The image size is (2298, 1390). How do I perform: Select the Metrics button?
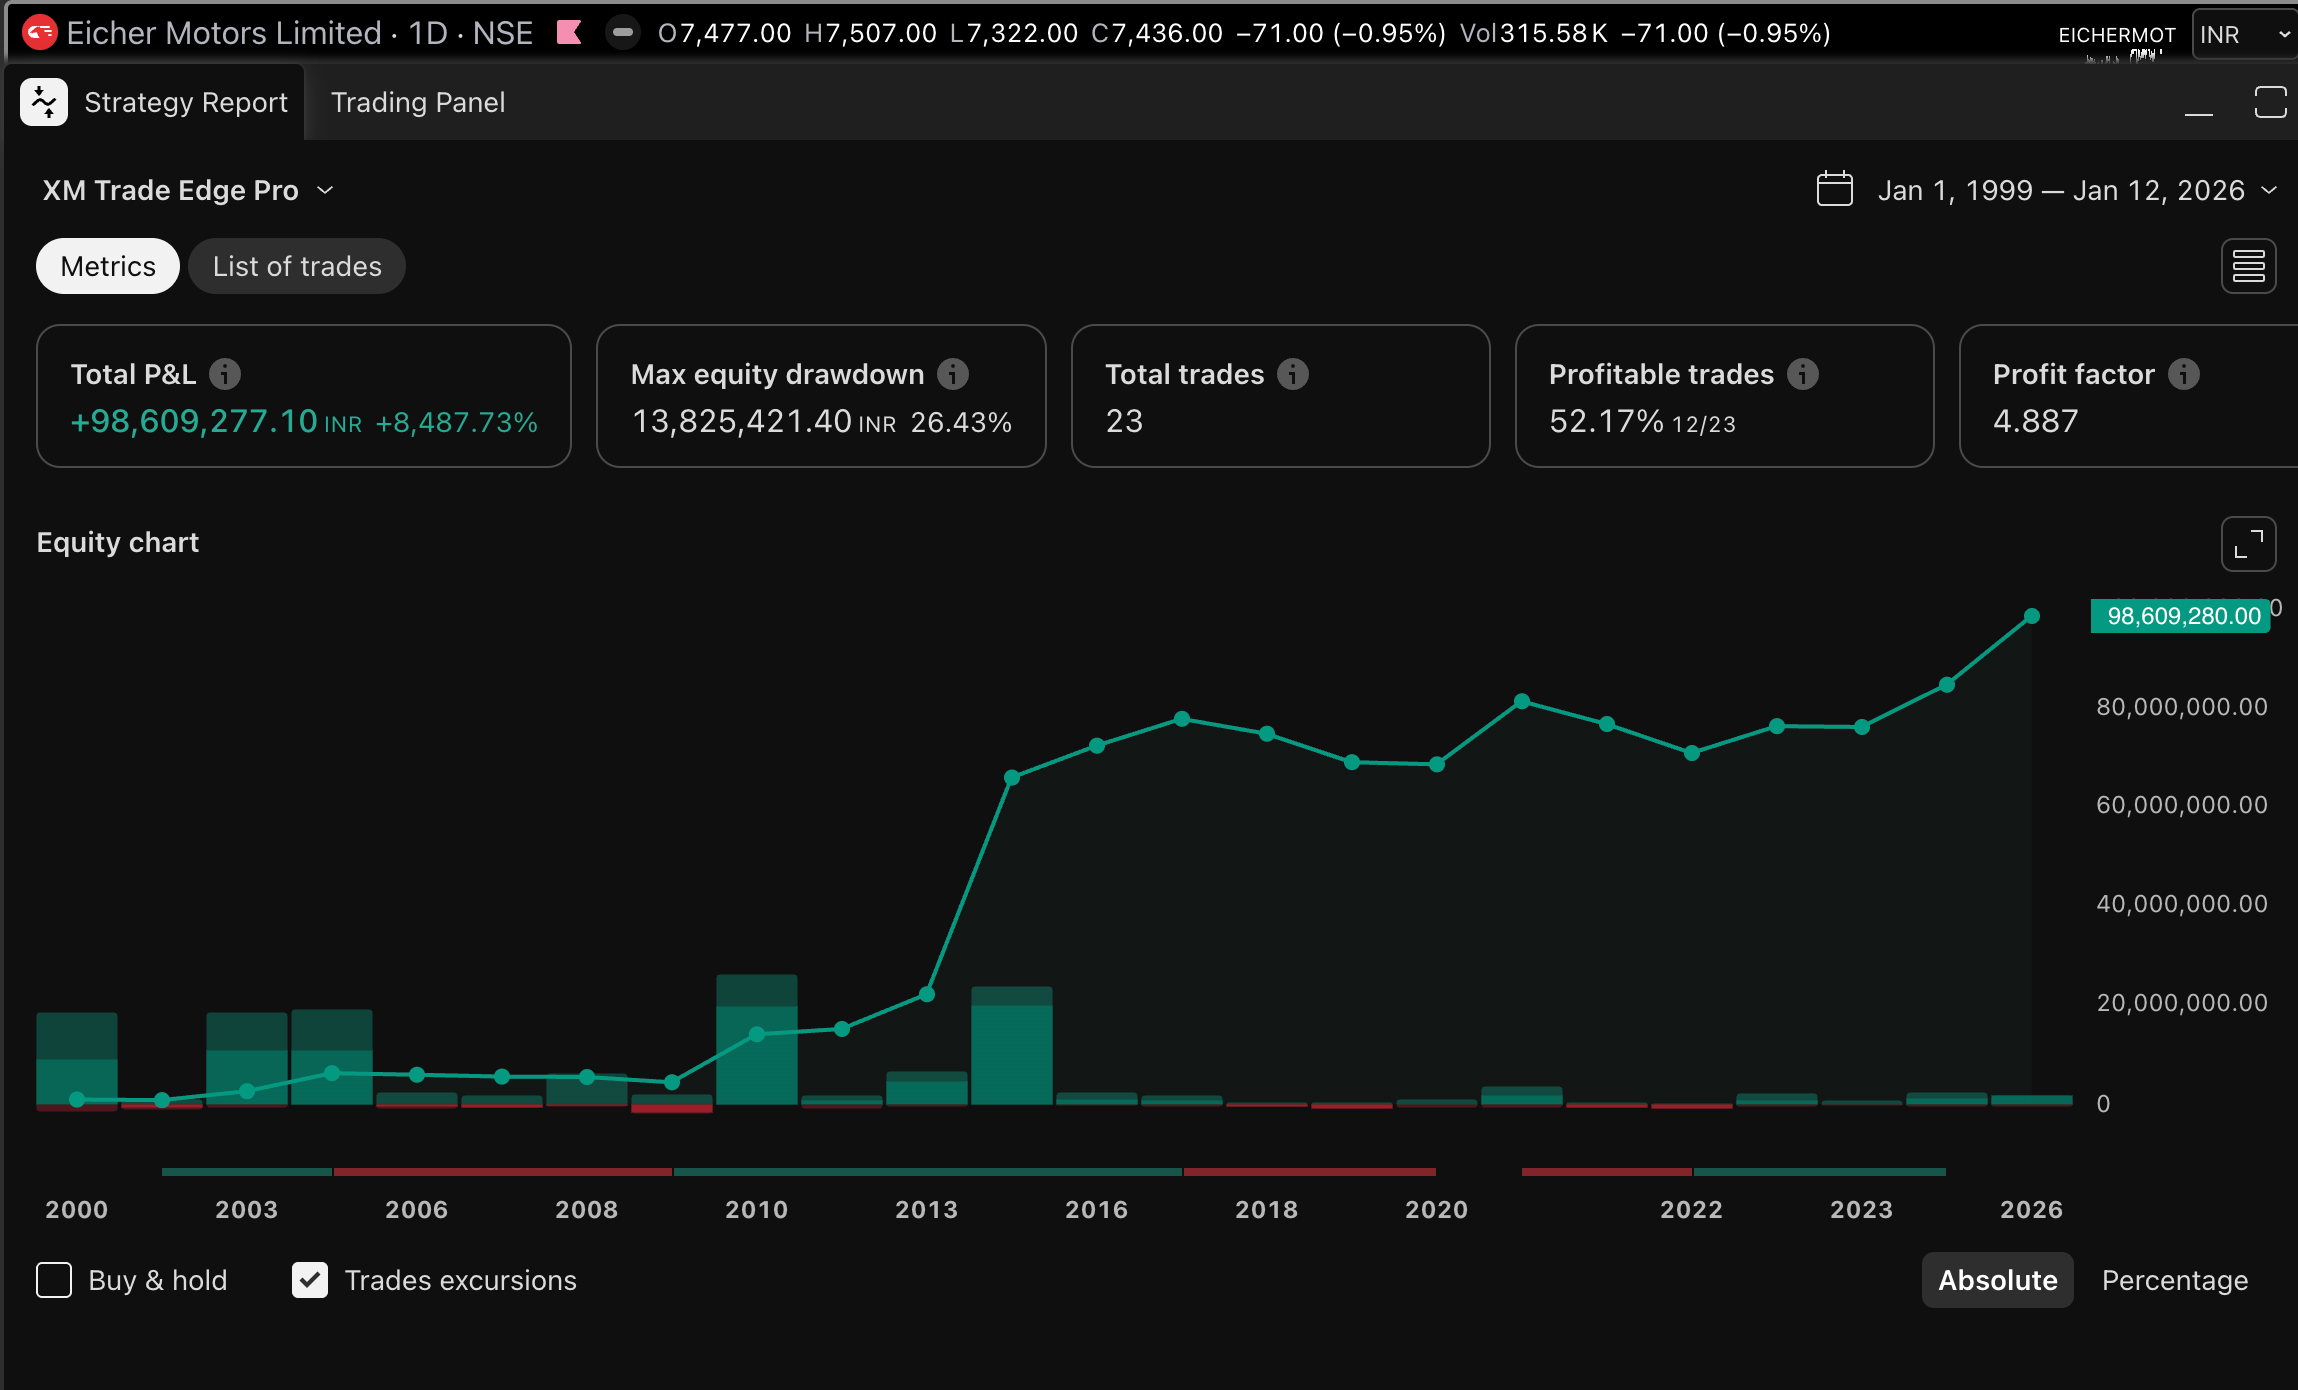click(x=108, y=266)
